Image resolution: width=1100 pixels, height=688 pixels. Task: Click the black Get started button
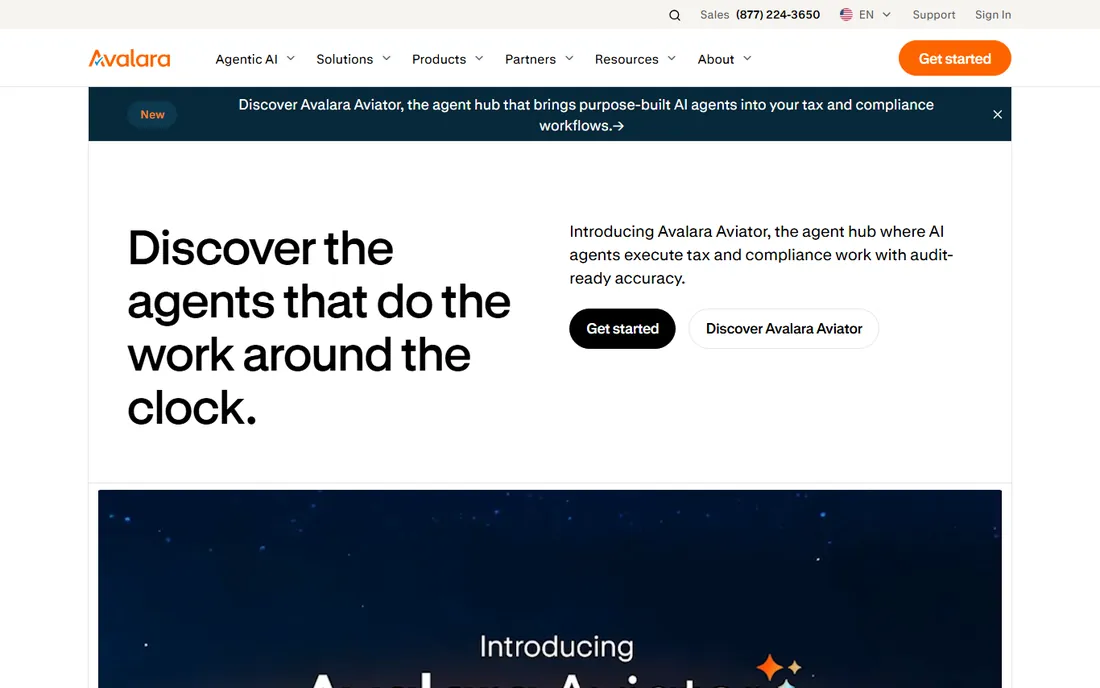click(x=622, y=328)
